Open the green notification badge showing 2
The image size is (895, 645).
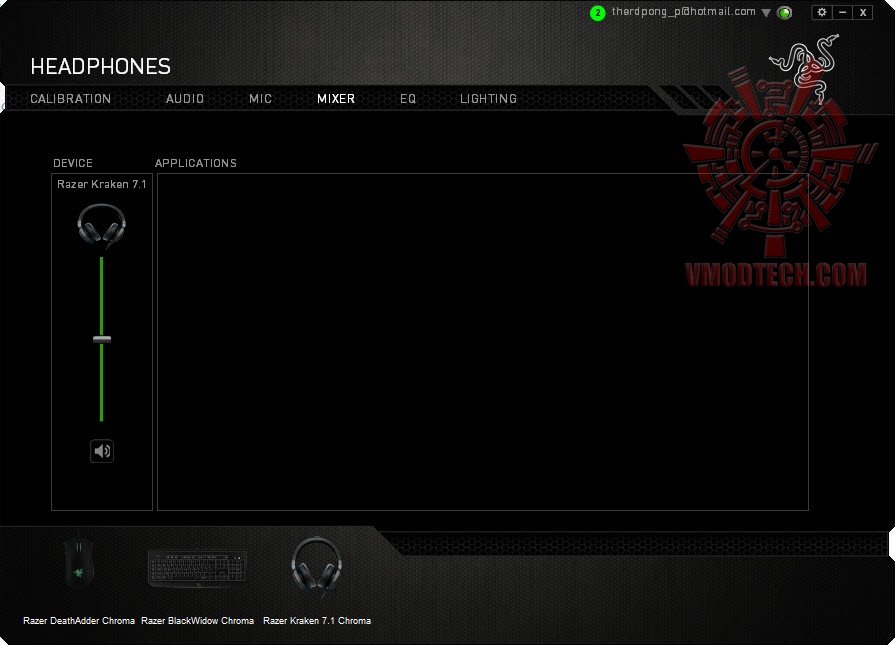pyautogui.click(x=598, y=13)
